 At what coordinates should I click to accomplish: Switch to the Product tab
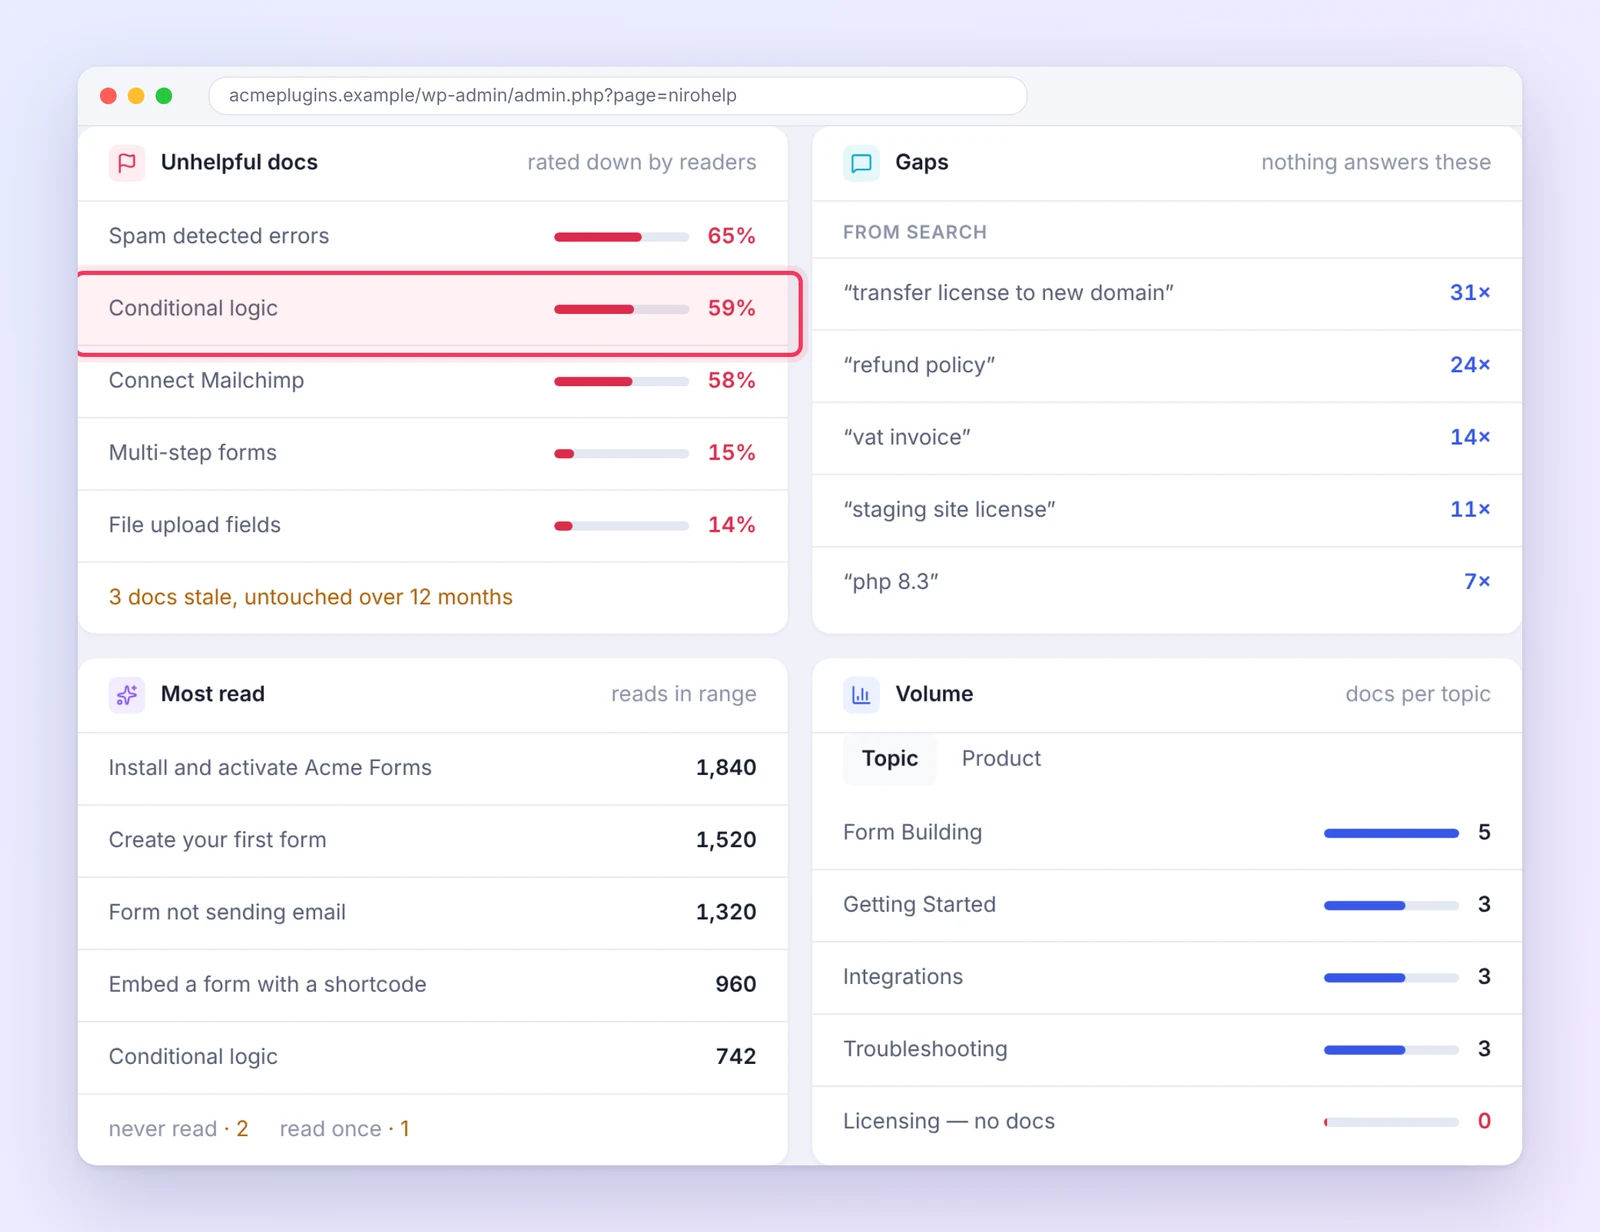(1001, 759)
